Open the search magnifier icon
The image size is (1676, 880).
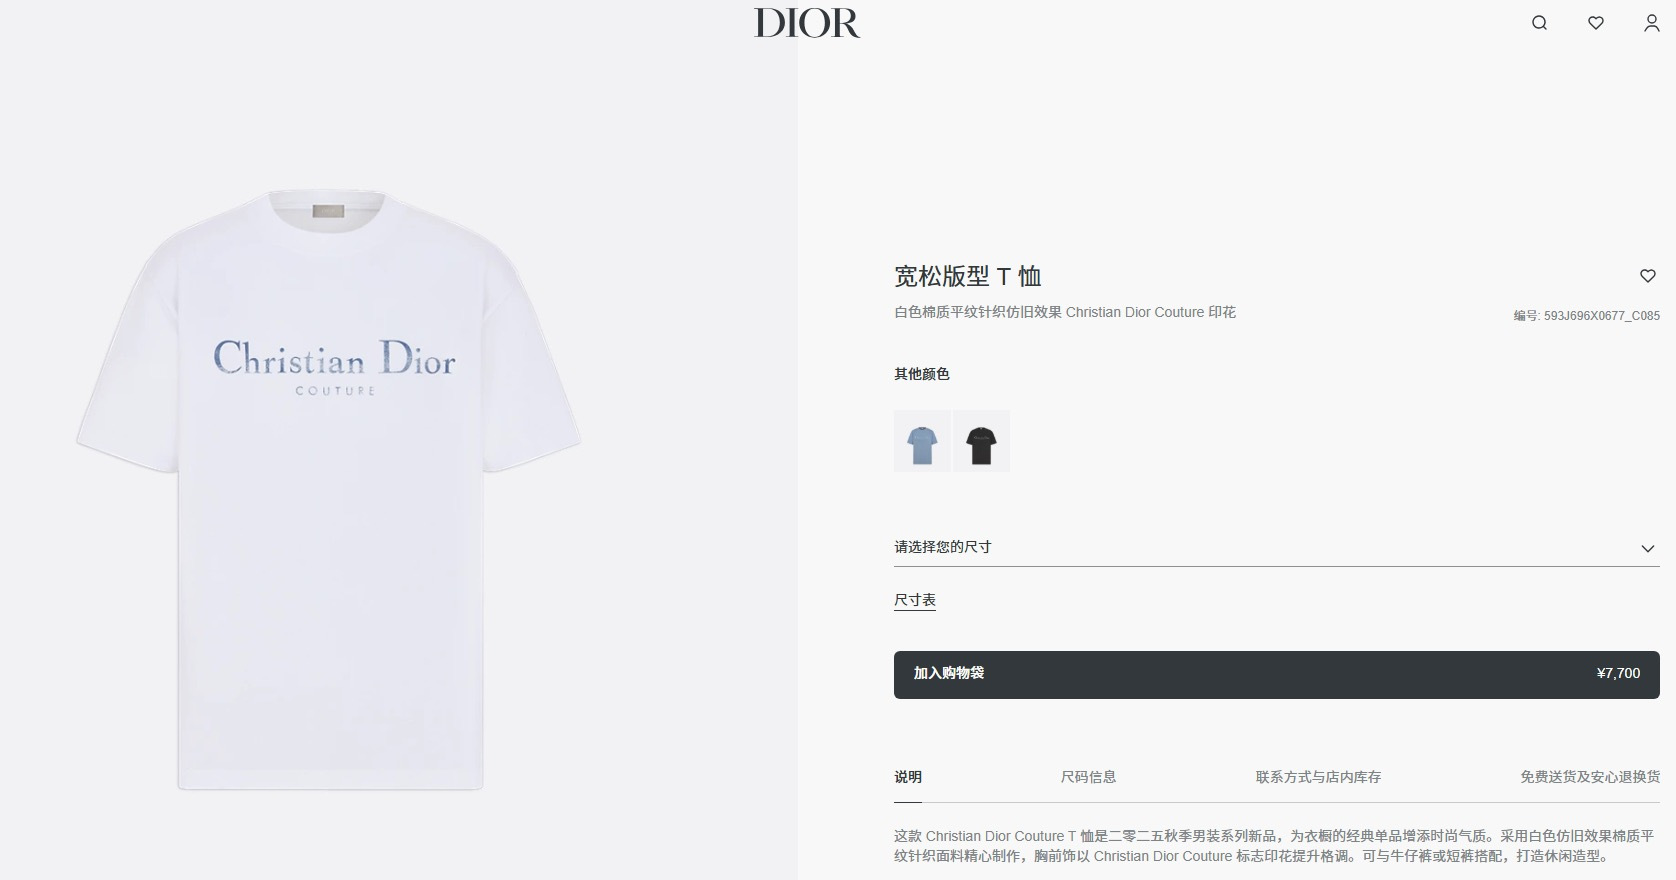pyautogui.click(x=1539, y=23)
